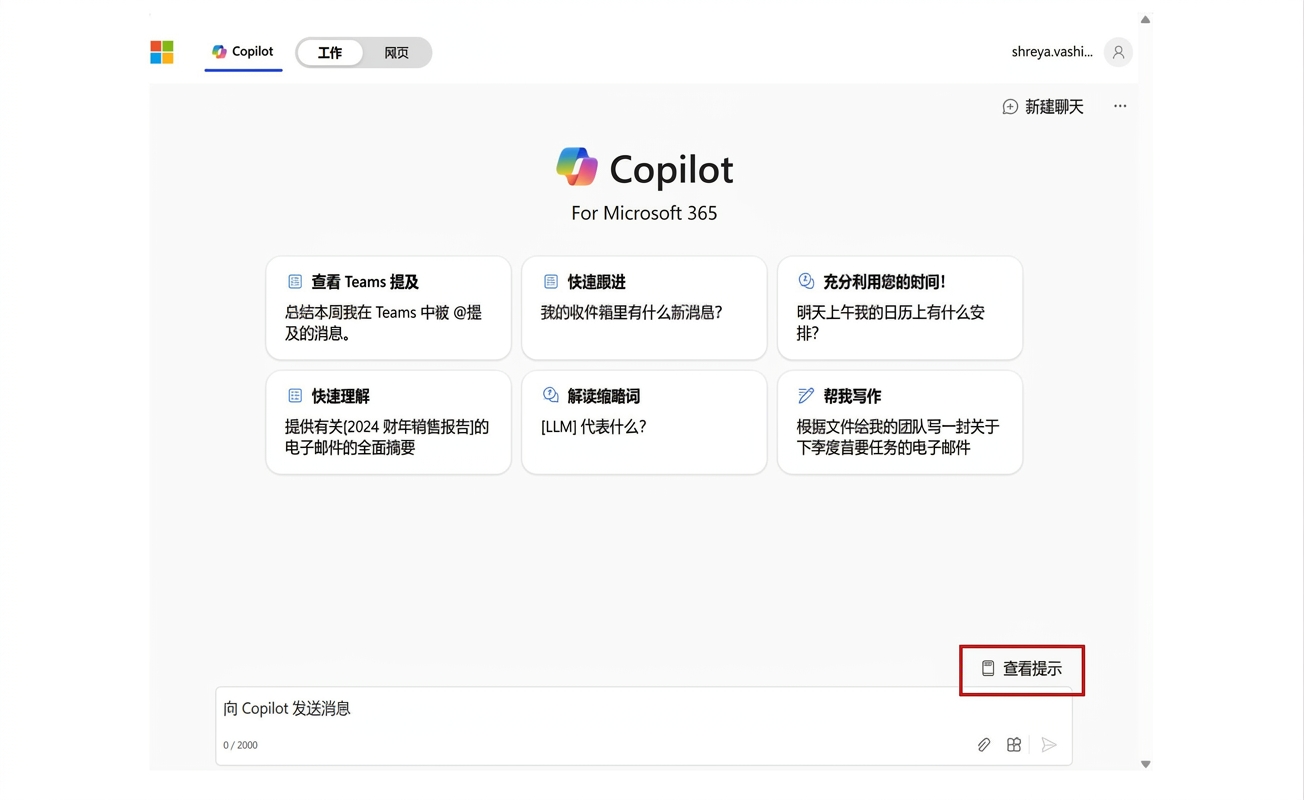Switch to 工作 mode
Screen dimensions: 1304x800
click(330, 53)
